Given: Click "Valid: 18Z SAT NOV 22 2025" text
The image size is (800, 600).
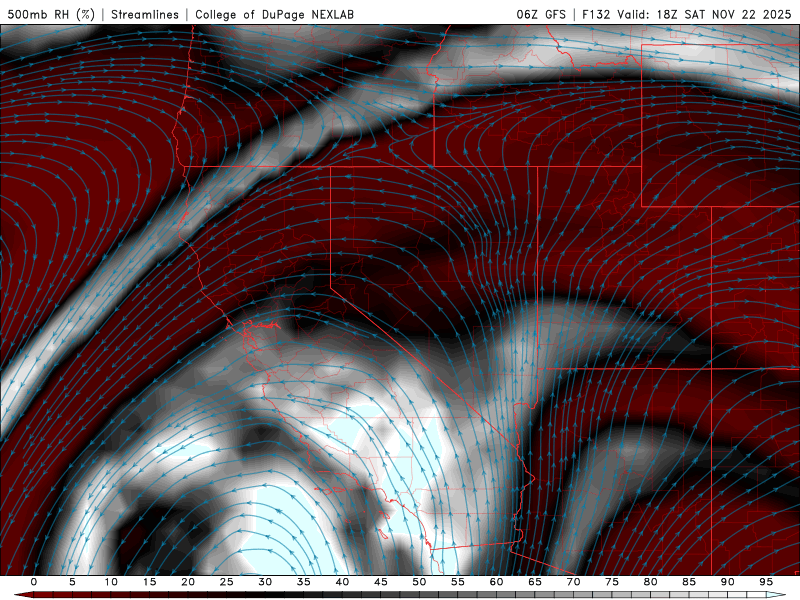Looking at the screenshot, I should coord(704,14).
